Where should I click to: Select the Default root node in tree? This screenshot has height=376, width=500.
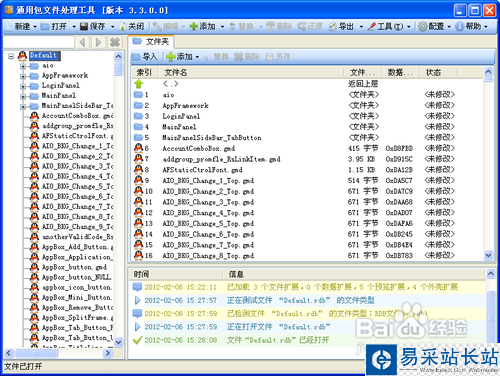pyautogui.click(x=44, y=55)
